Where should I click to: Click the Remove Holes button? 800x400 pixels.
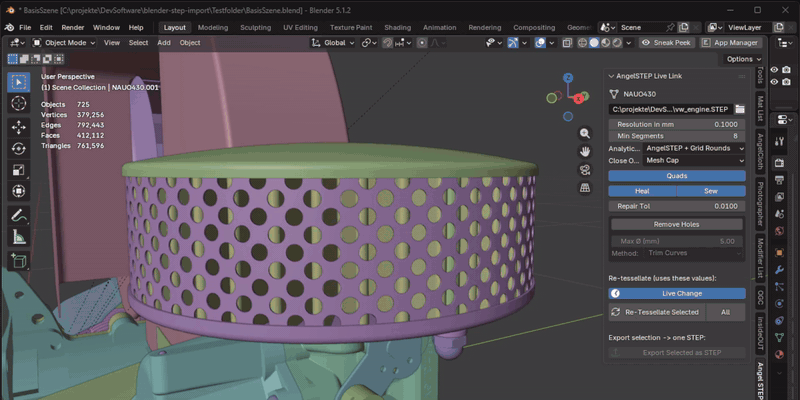point(677,224)
